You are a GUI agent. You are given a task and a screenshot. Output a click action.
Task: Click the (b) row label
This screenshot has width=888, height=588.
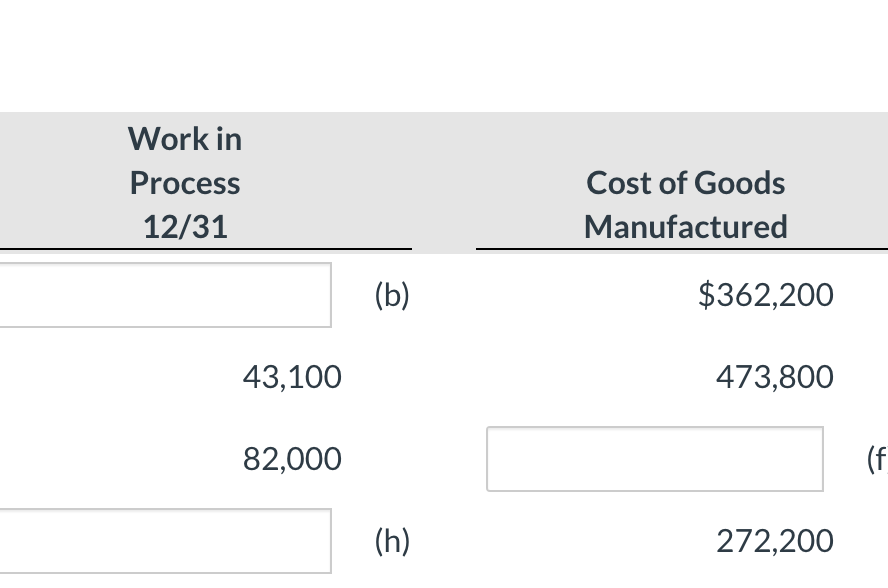tap(392, 294)
